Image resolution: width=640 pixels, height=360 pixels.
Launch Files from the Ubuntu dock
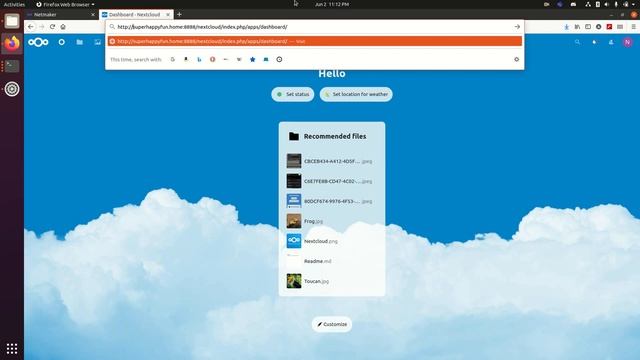pos(12,21)
